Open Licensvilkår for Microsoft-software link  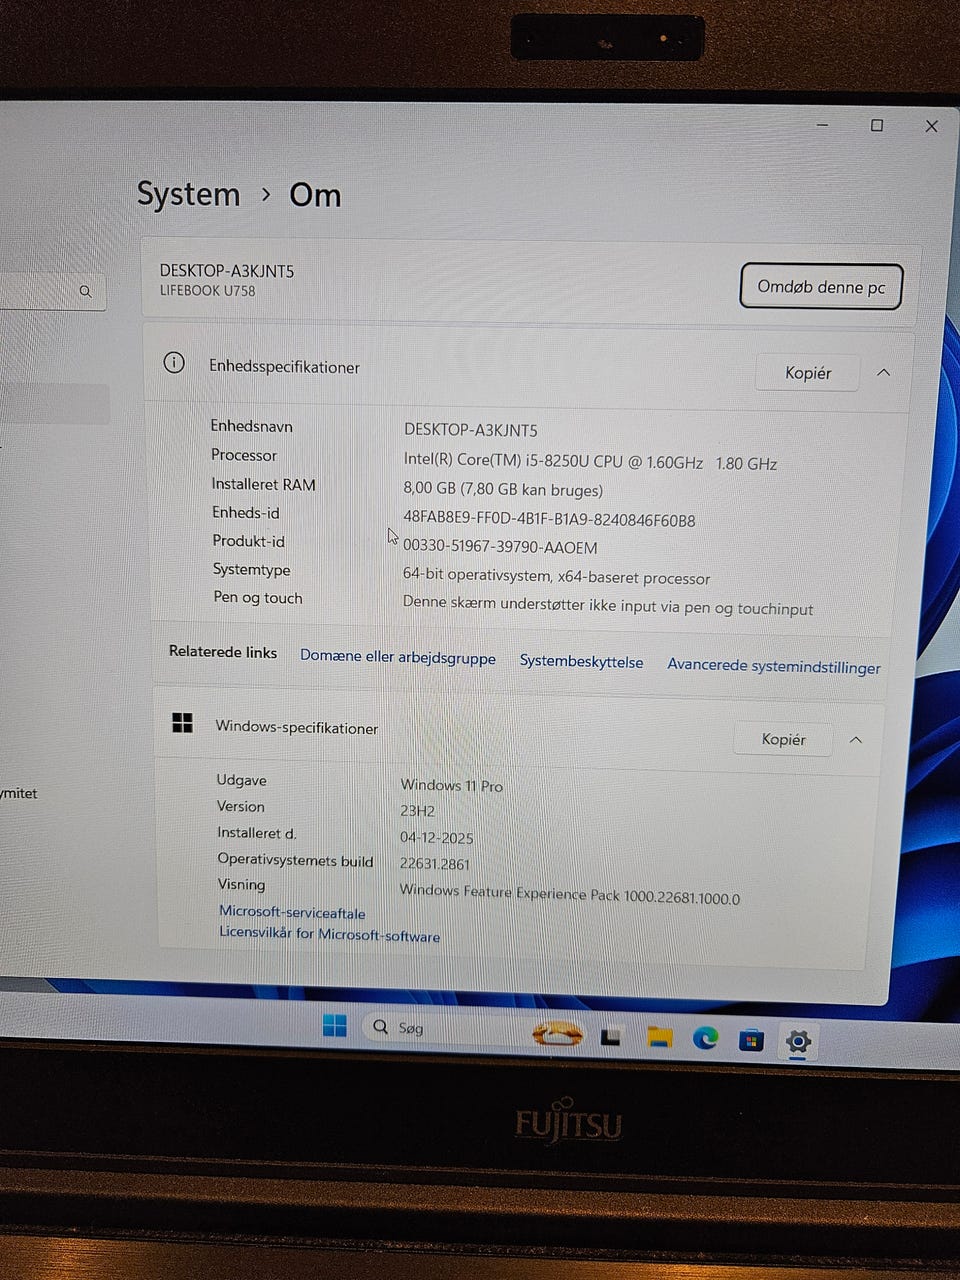[329, 934]
